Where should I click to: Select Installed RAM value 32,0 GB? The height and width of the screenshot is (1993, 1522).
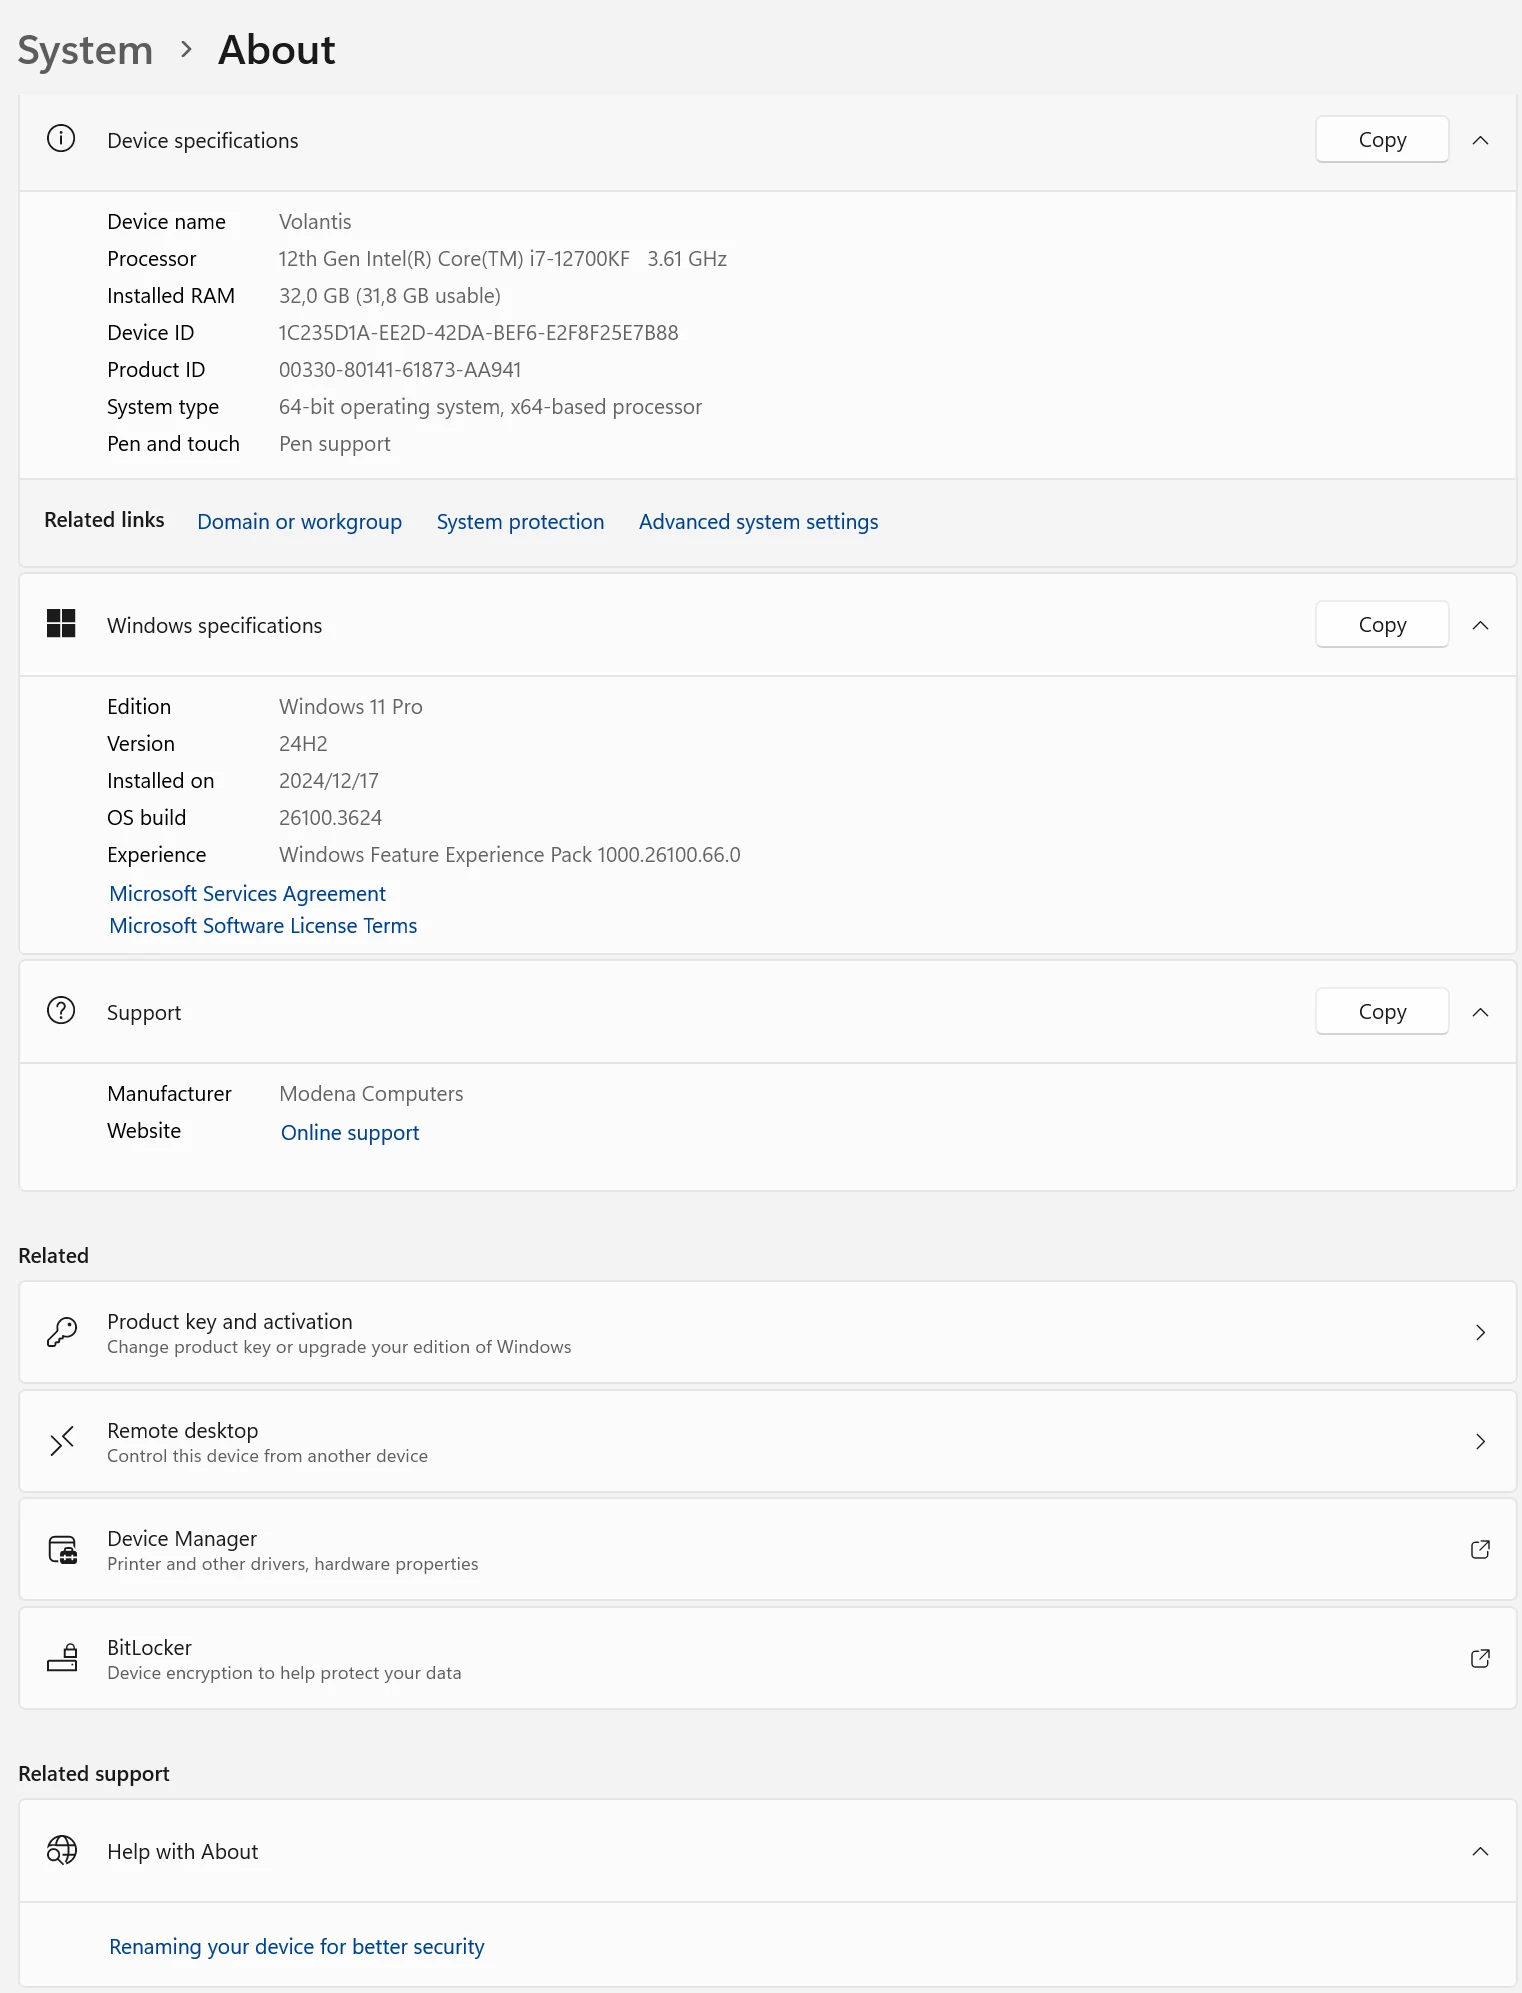tap(389, 296)
